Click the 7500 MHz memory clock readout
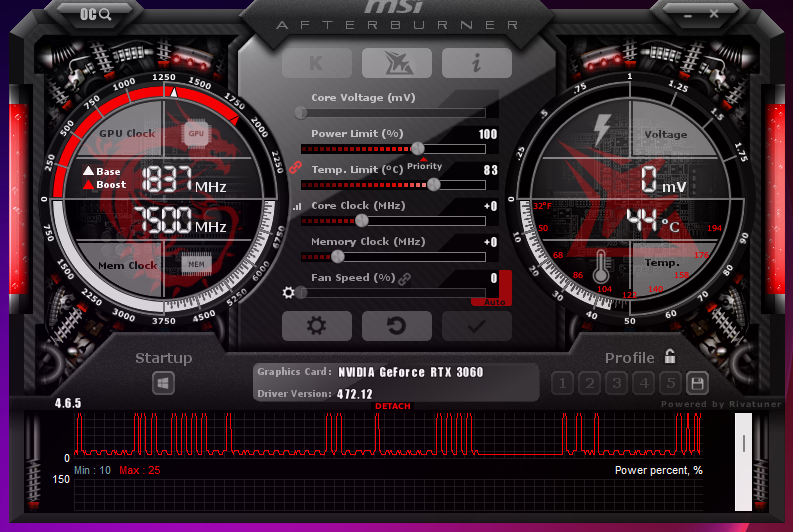This screenshot has height=532, width=793. pyautogui.click(x=180, y=220)
